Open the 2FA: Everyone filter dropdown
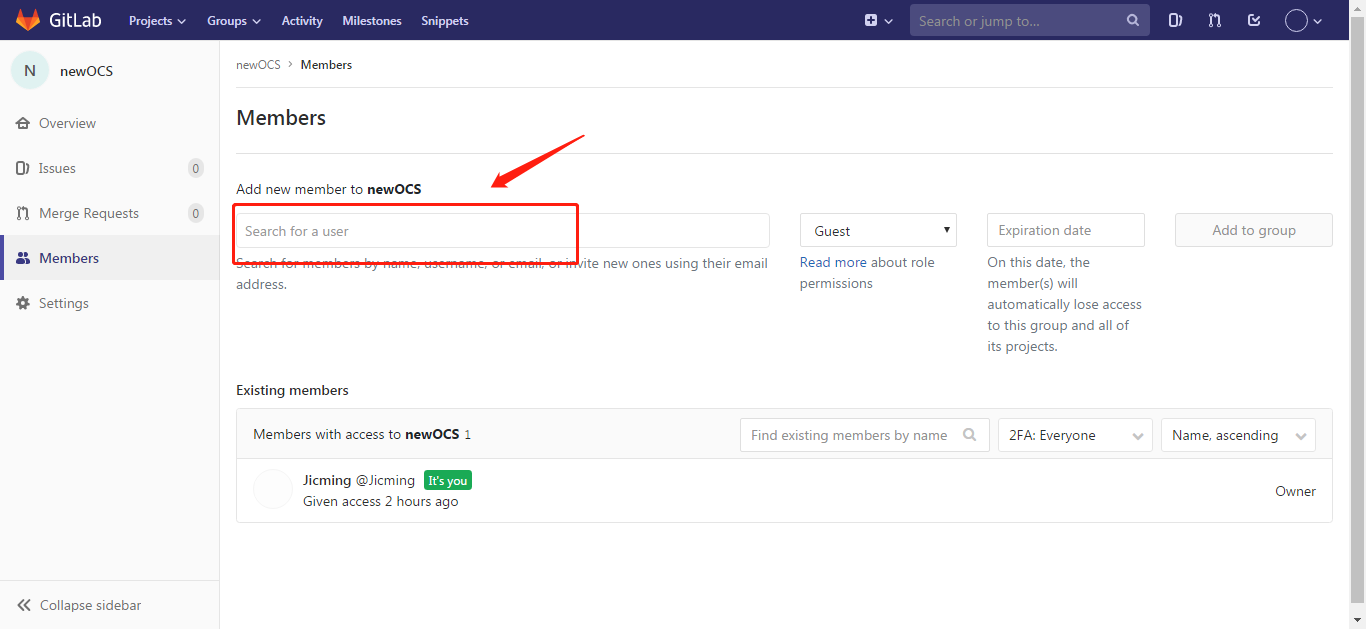The image size is (1366, 629). pyautogui.click(x=1074, y=435)
